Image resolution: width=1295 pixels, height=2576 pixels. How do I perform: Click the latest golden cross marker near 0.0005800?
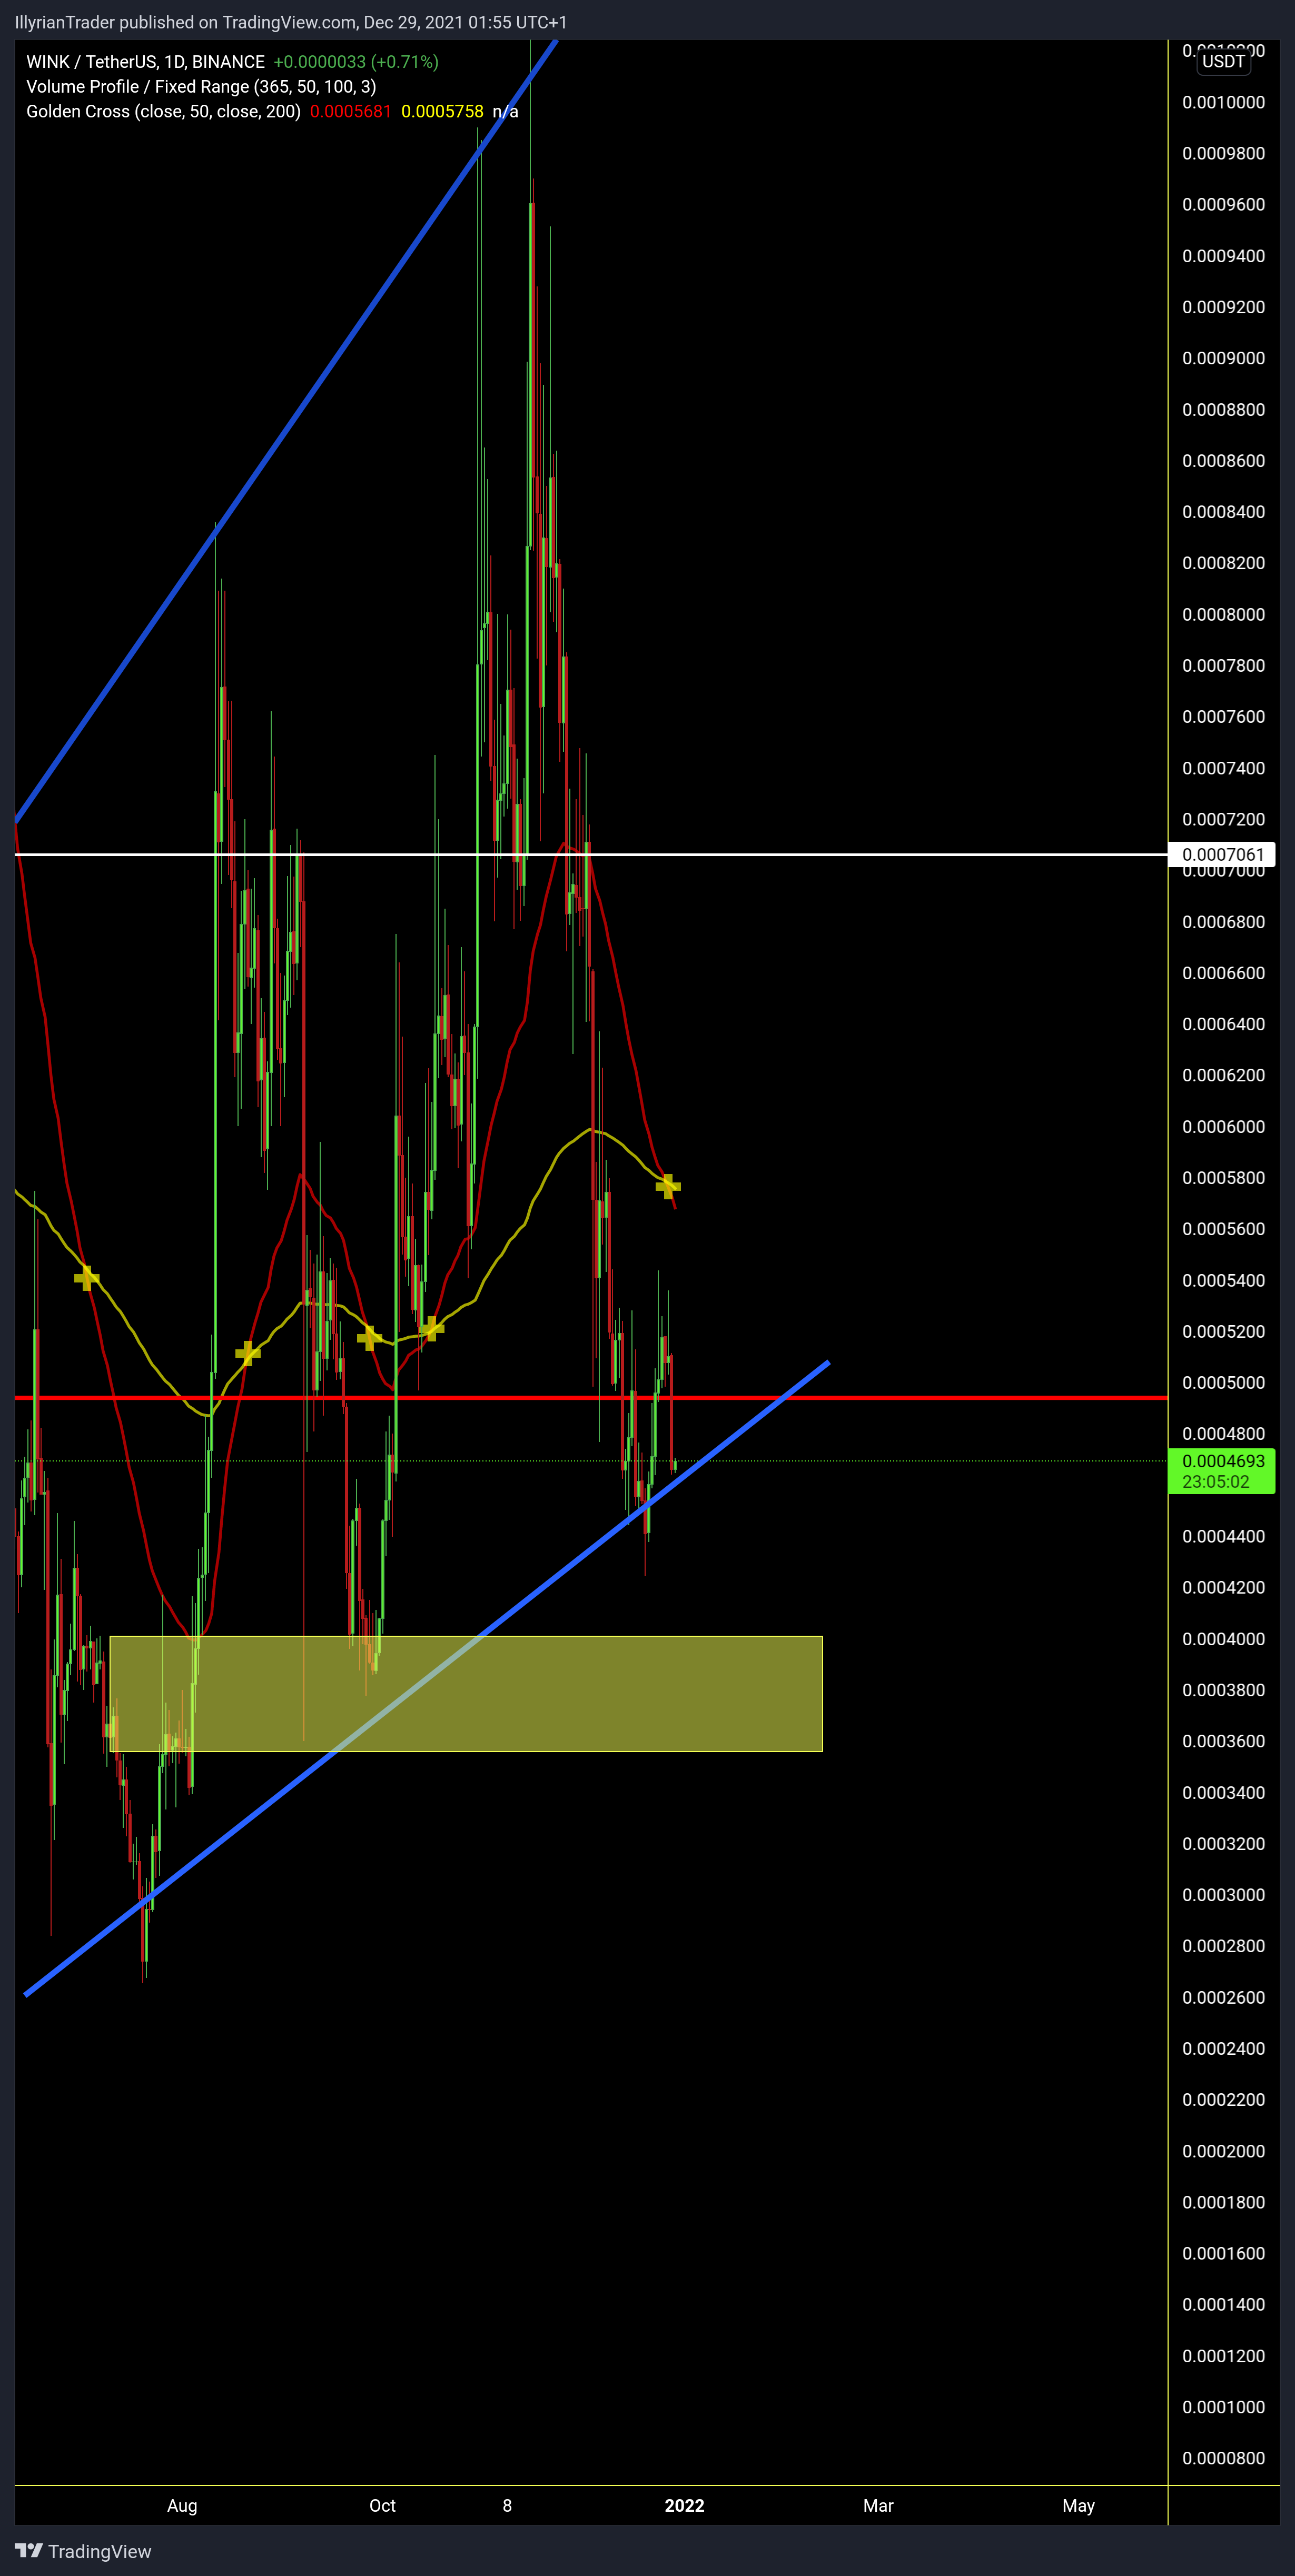coord(668,1186)
